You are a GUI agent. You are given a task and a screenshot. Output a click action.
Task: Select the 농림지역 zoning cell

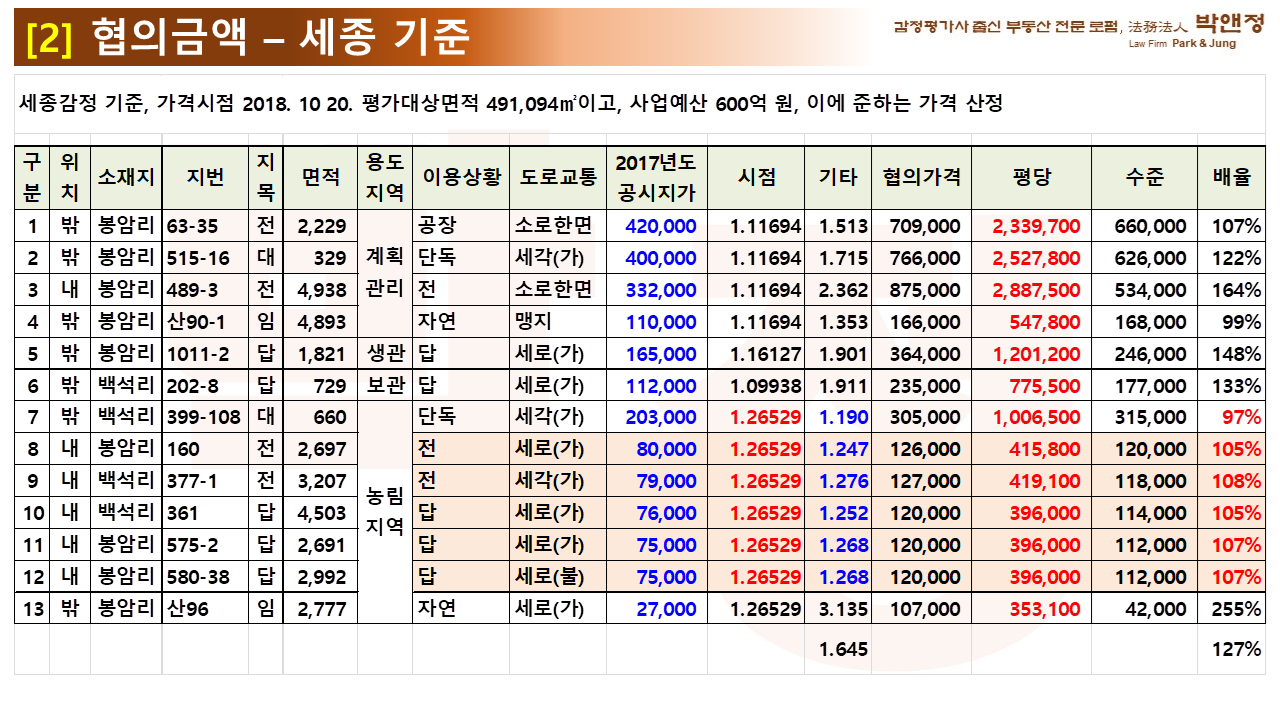point(385,512)
